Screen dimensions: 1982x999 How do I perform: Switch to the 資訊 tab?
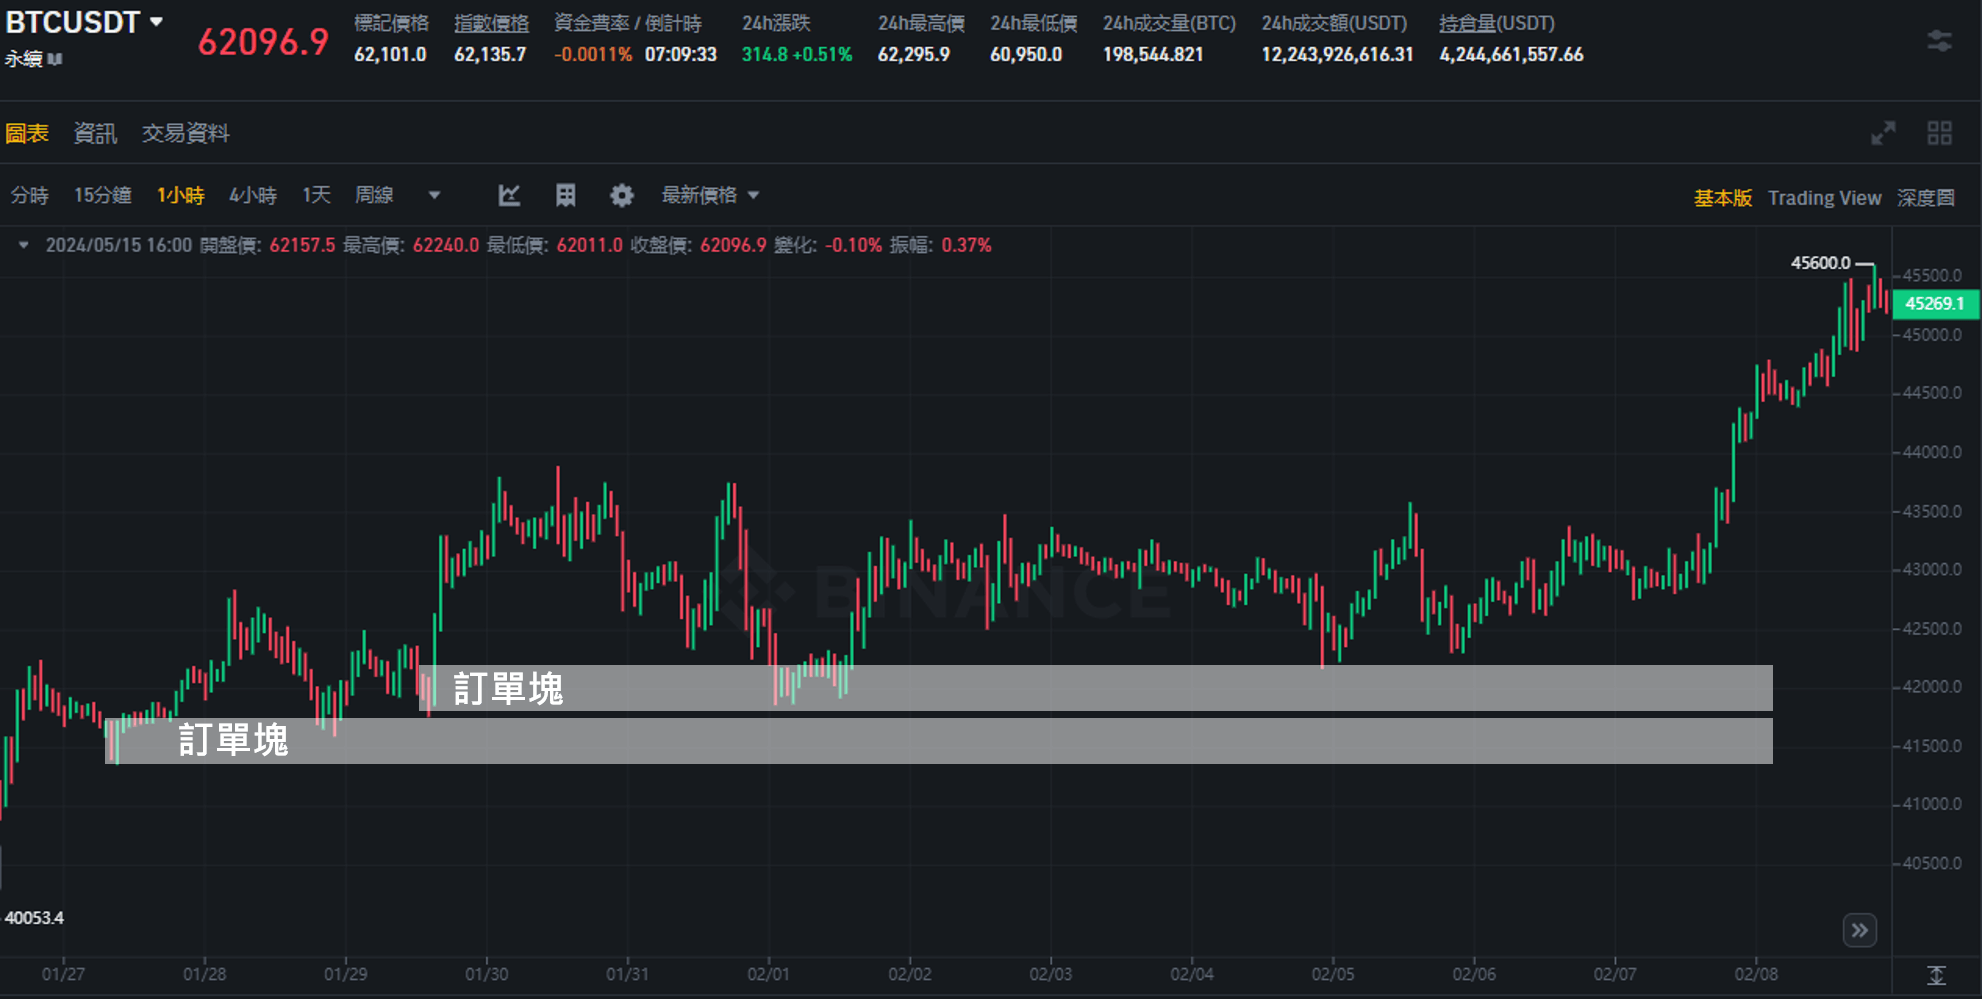[95, 133]
